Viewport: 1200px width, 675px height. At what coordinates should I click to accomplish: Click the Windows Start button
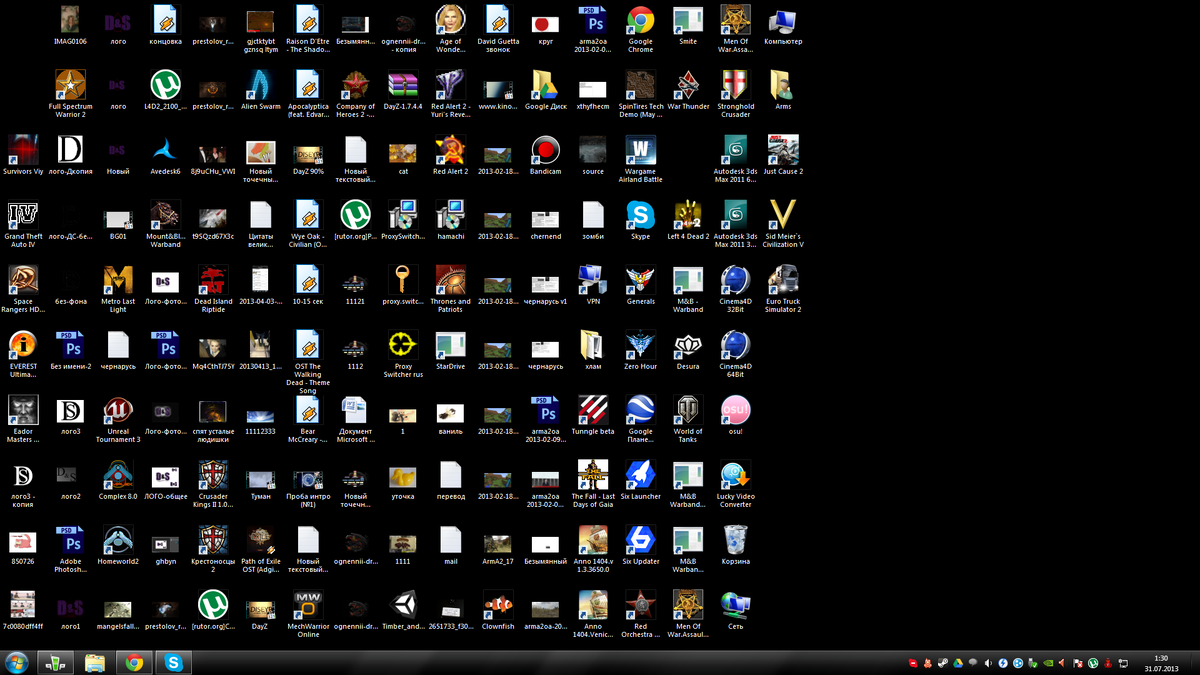point(16,662)
